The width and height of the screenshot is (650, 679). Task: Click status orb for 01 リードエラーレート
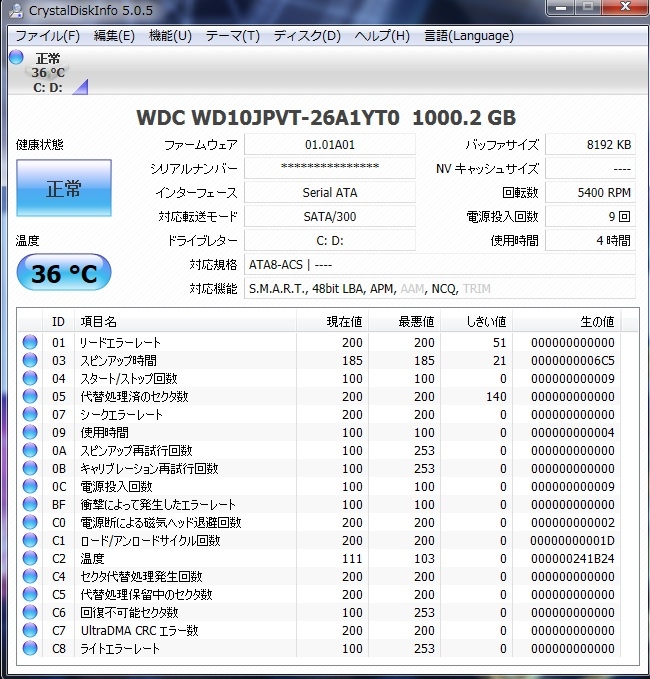coord(30,342)
